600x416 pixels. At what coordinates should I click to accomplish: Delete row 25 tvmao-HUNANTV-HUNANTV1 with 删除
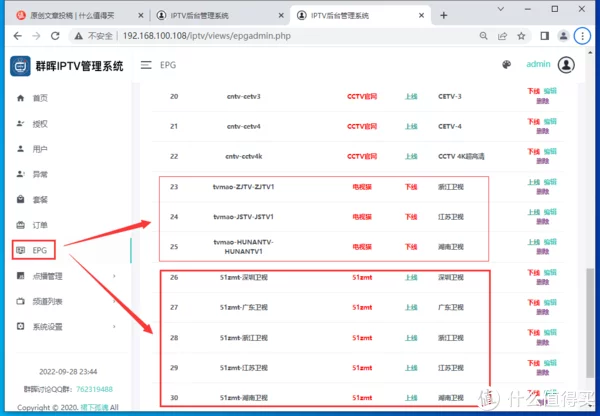click(543, 251)
